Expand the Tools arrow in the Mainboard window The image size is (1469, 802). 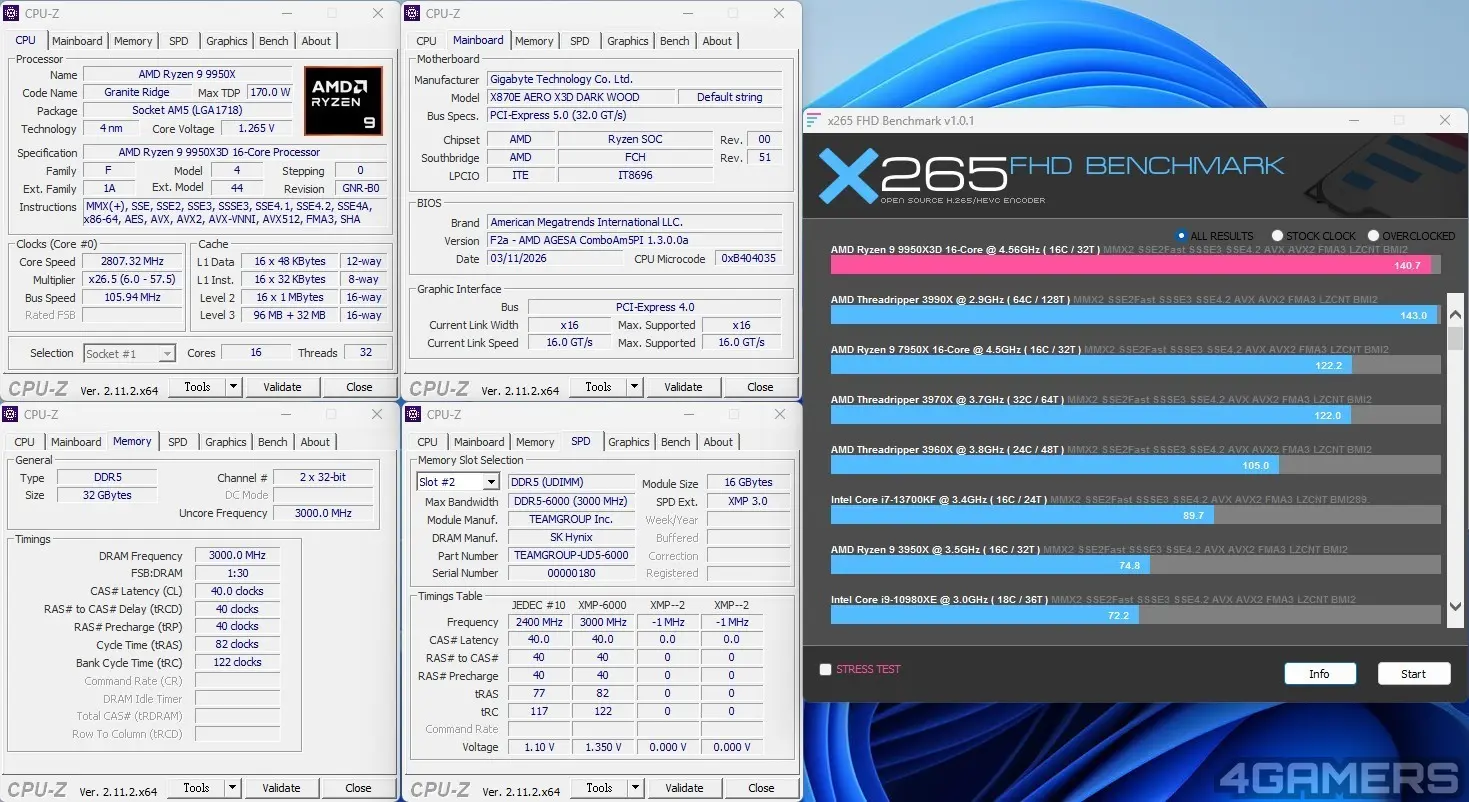click(634, 387)
